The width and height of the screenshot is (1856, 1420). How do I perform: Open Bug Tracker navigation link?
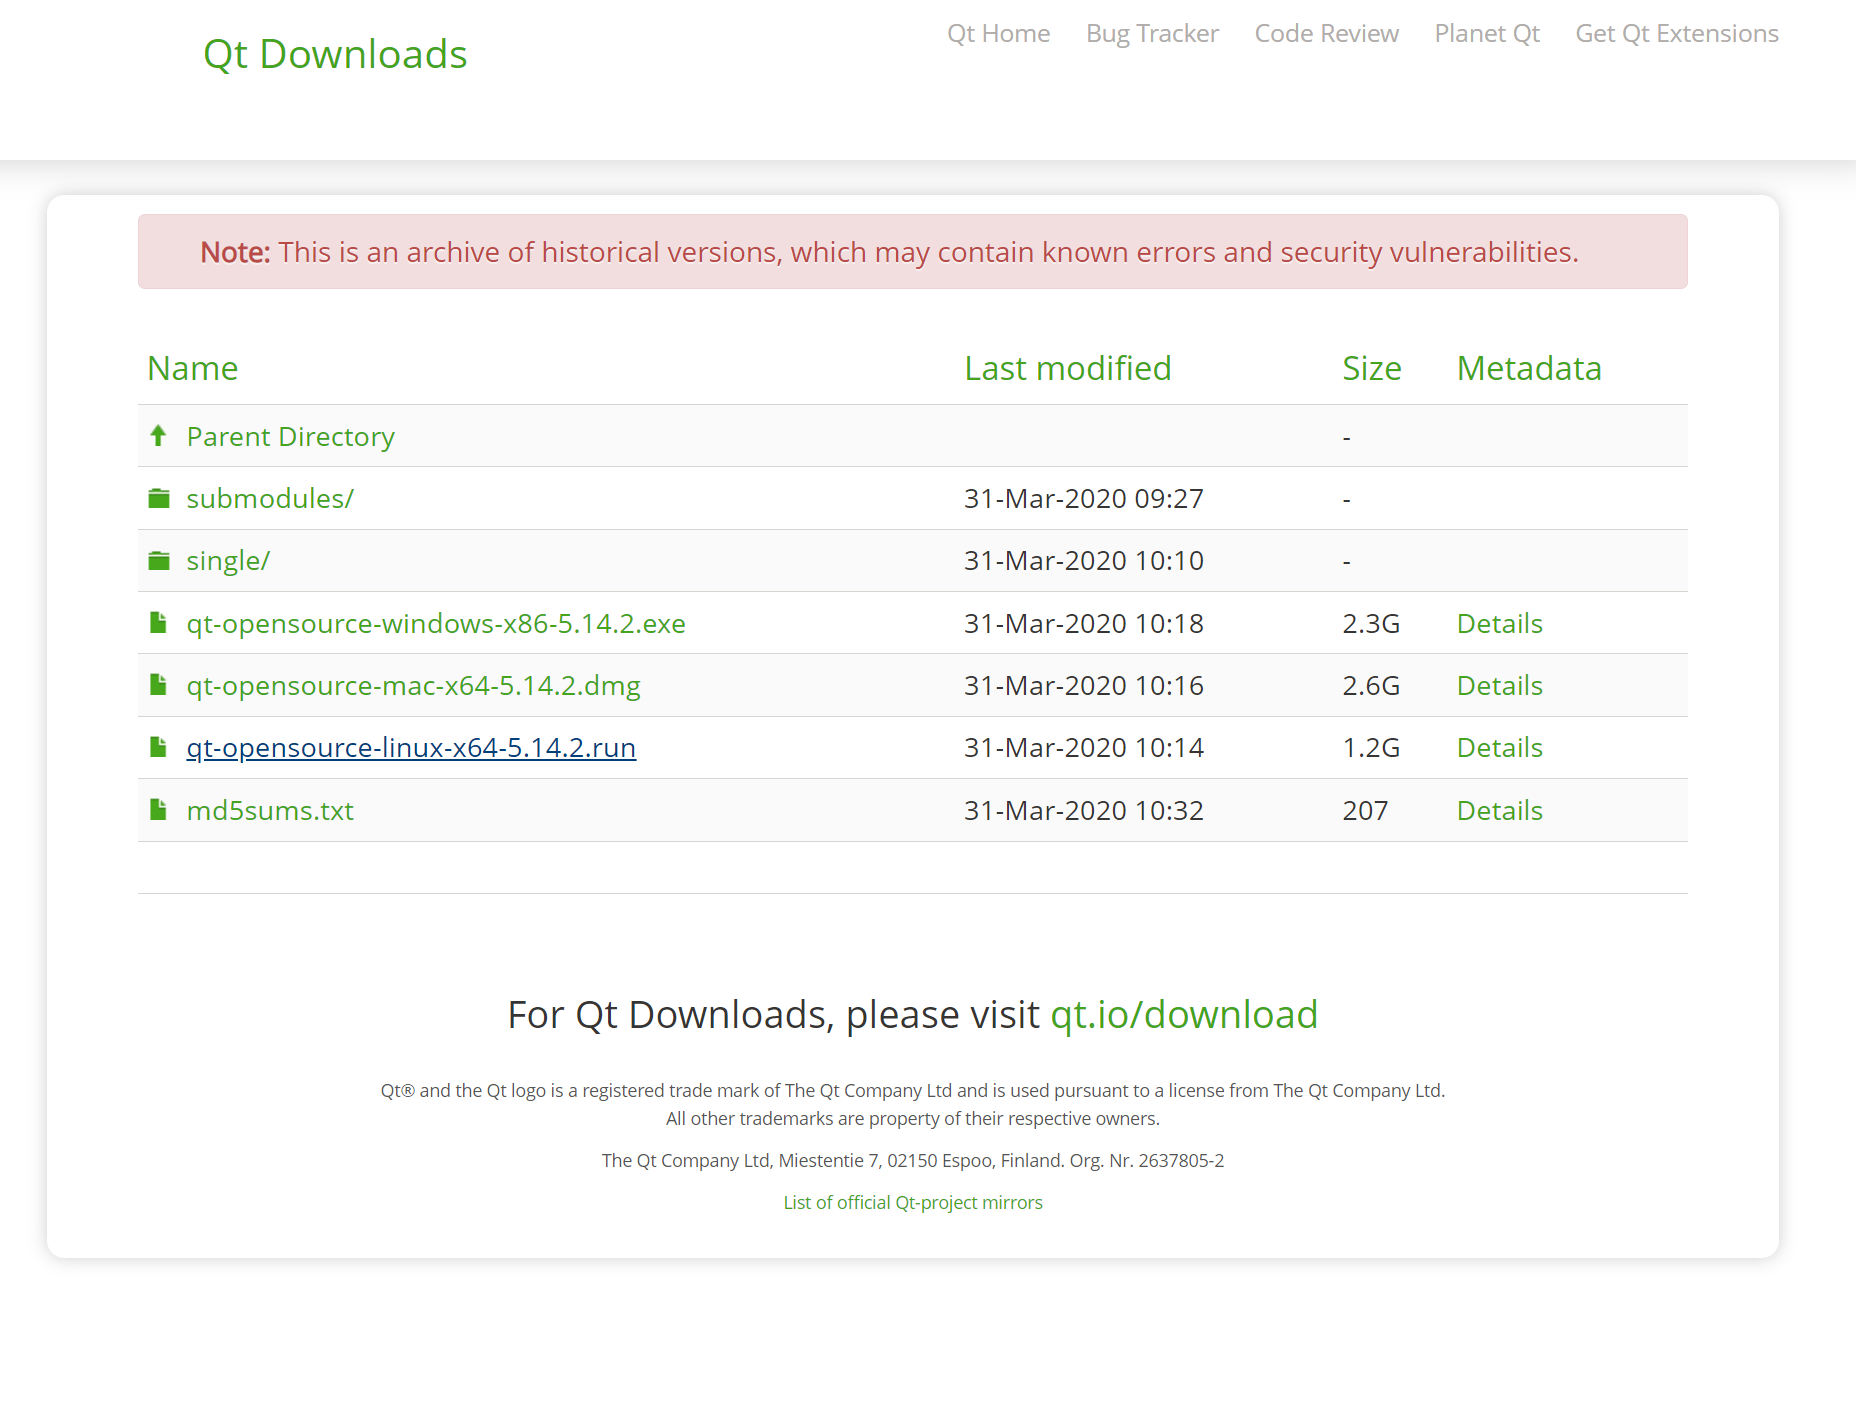(x=1152, y=34)
